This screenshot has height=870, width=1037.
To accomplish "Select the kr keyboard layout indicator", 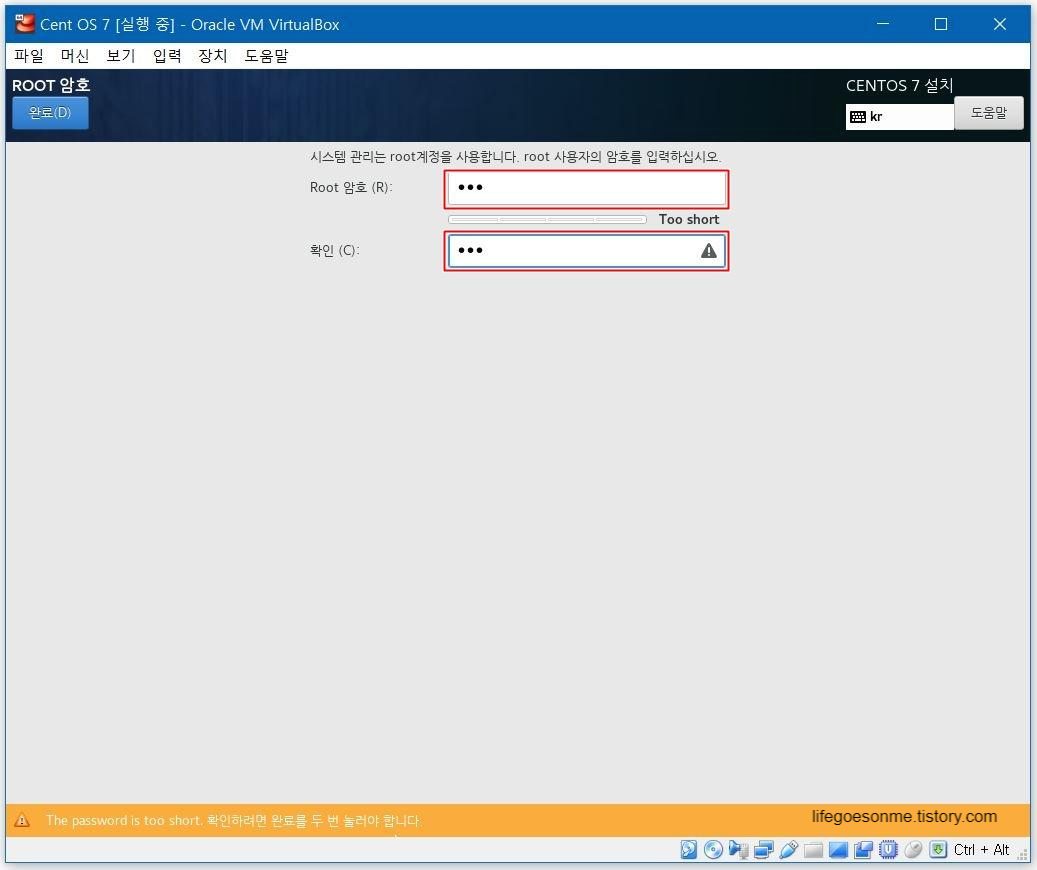I will point(899,117).
